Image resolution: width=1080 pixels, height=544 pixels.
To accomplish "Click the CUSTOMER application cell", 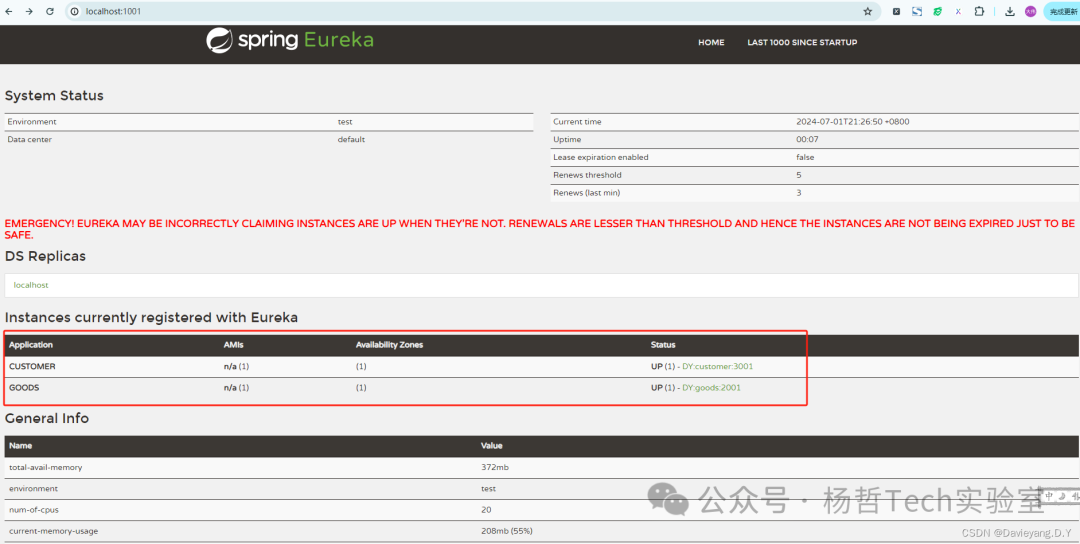I will tap(32, 366).
